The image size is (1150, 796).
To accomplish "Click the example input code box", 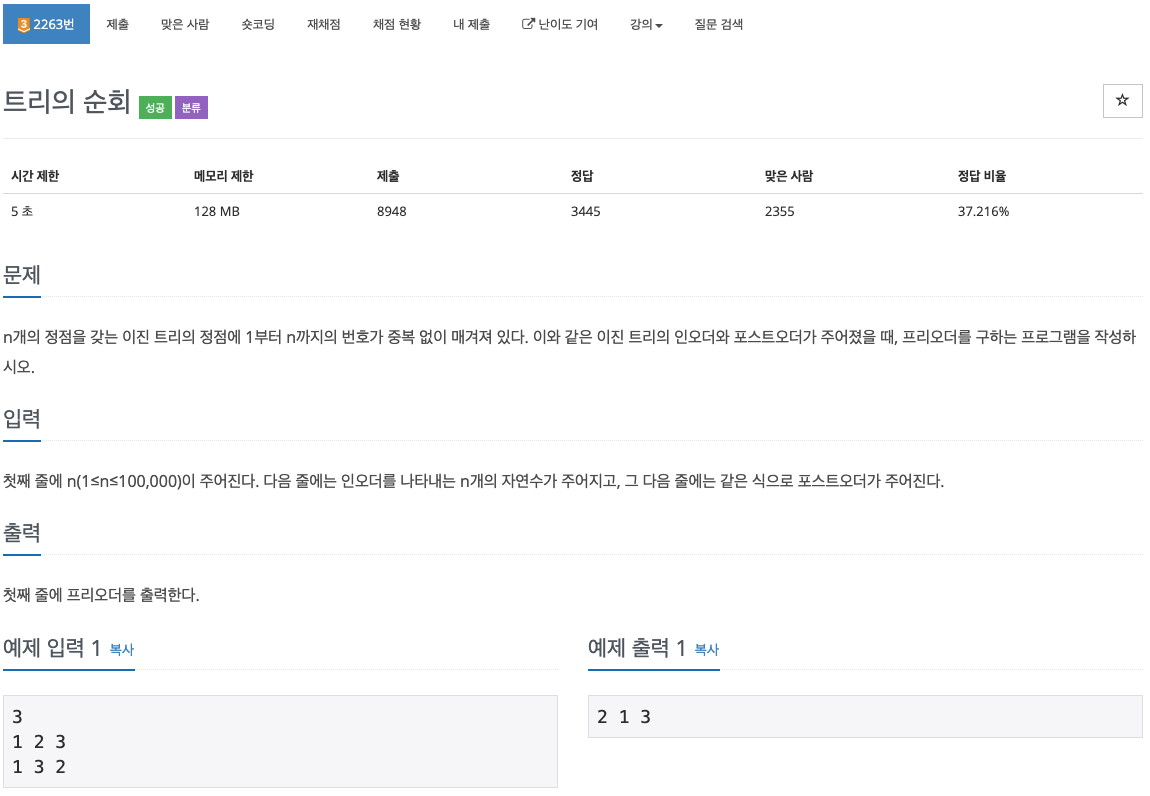I will pyautogui.click(x=280, y=742).
